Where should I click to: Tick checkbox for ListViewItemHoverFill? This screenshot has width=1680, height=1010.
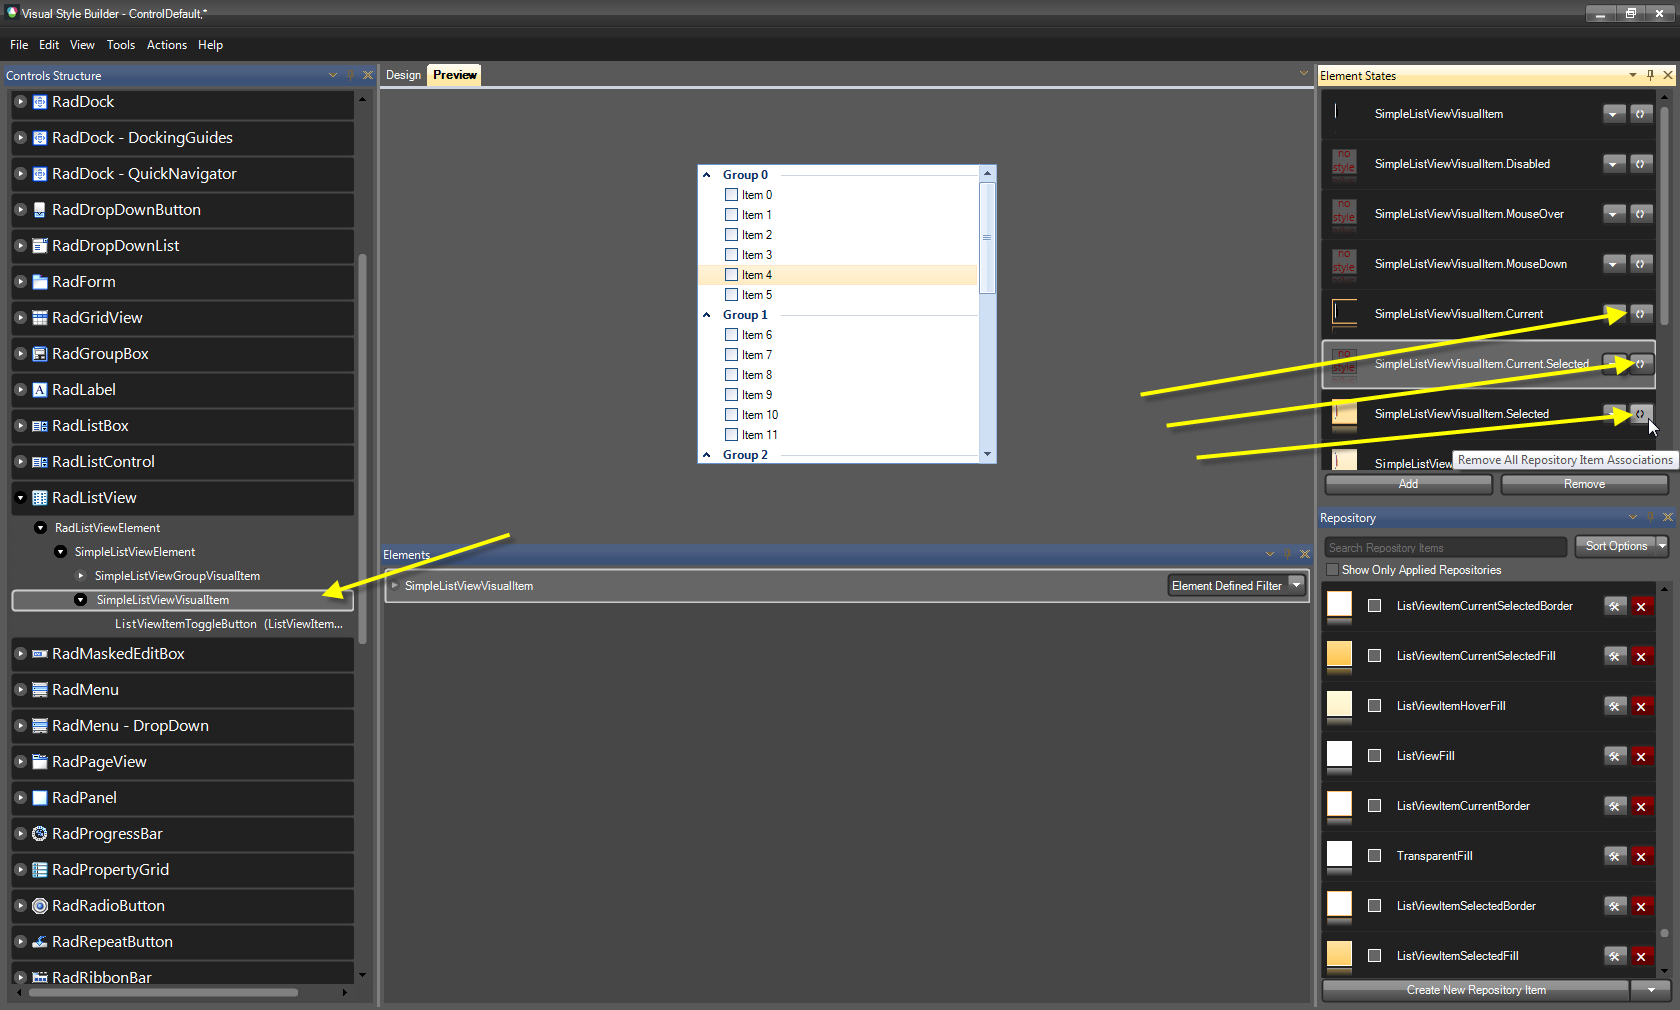pyautogui.click(x=1375, y=706)
